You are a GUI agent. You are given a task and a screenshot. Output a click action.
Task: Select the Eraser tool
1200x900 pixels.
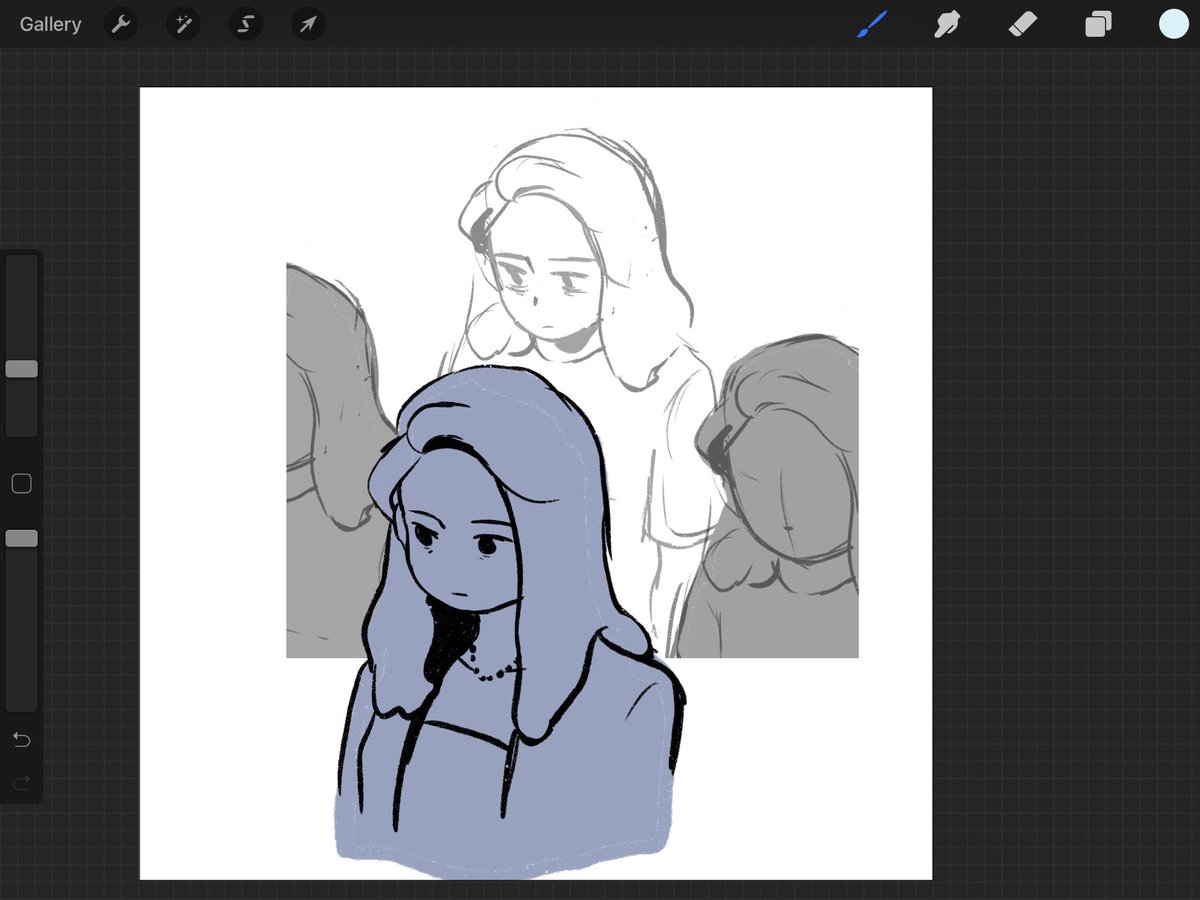[x=1023, y=24]
